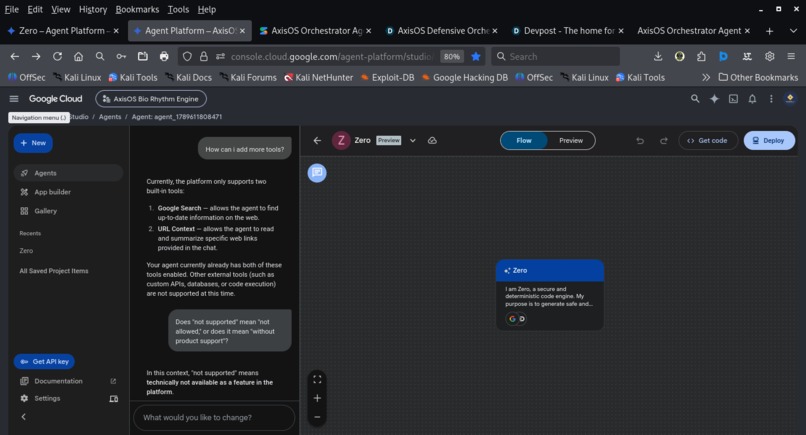Click the Get code button
The image size is (806, 435).
(708, 140)
